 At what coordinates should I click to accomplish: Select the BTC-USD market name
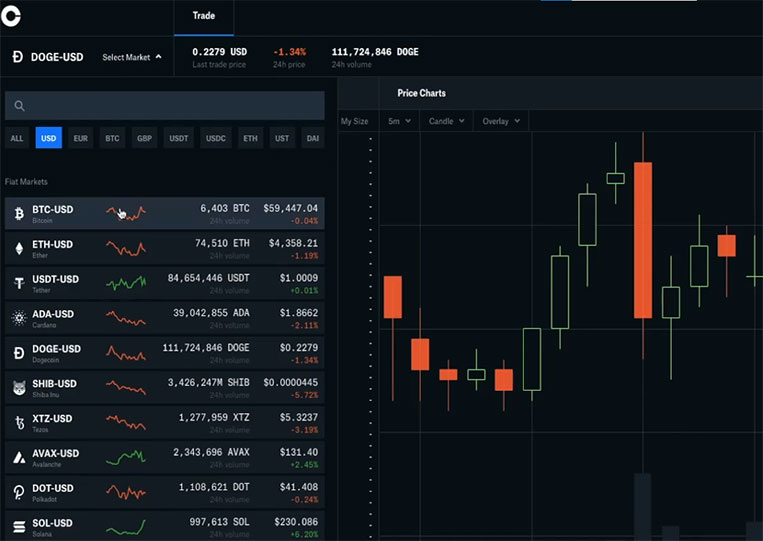pos(53,209)
